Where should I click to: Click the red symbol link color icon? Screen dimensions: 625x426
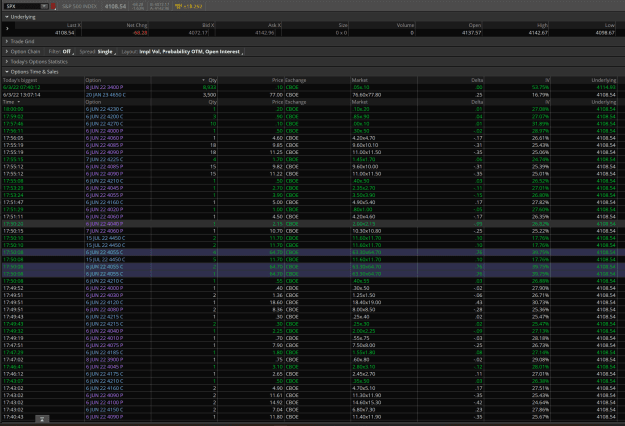pyautogui.click(x=53, y=6)
